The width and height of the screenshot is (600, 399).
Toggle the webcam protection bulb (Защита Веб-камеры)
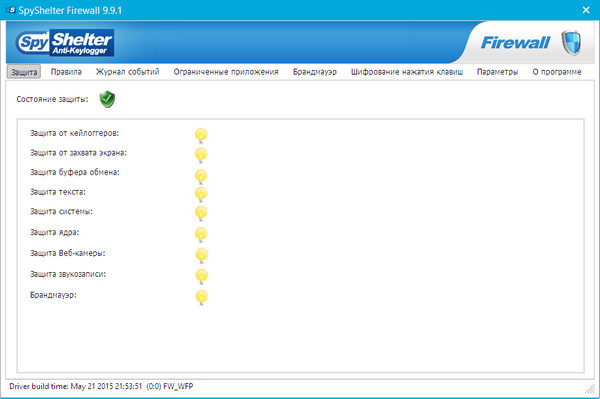[x=201, y=255]
